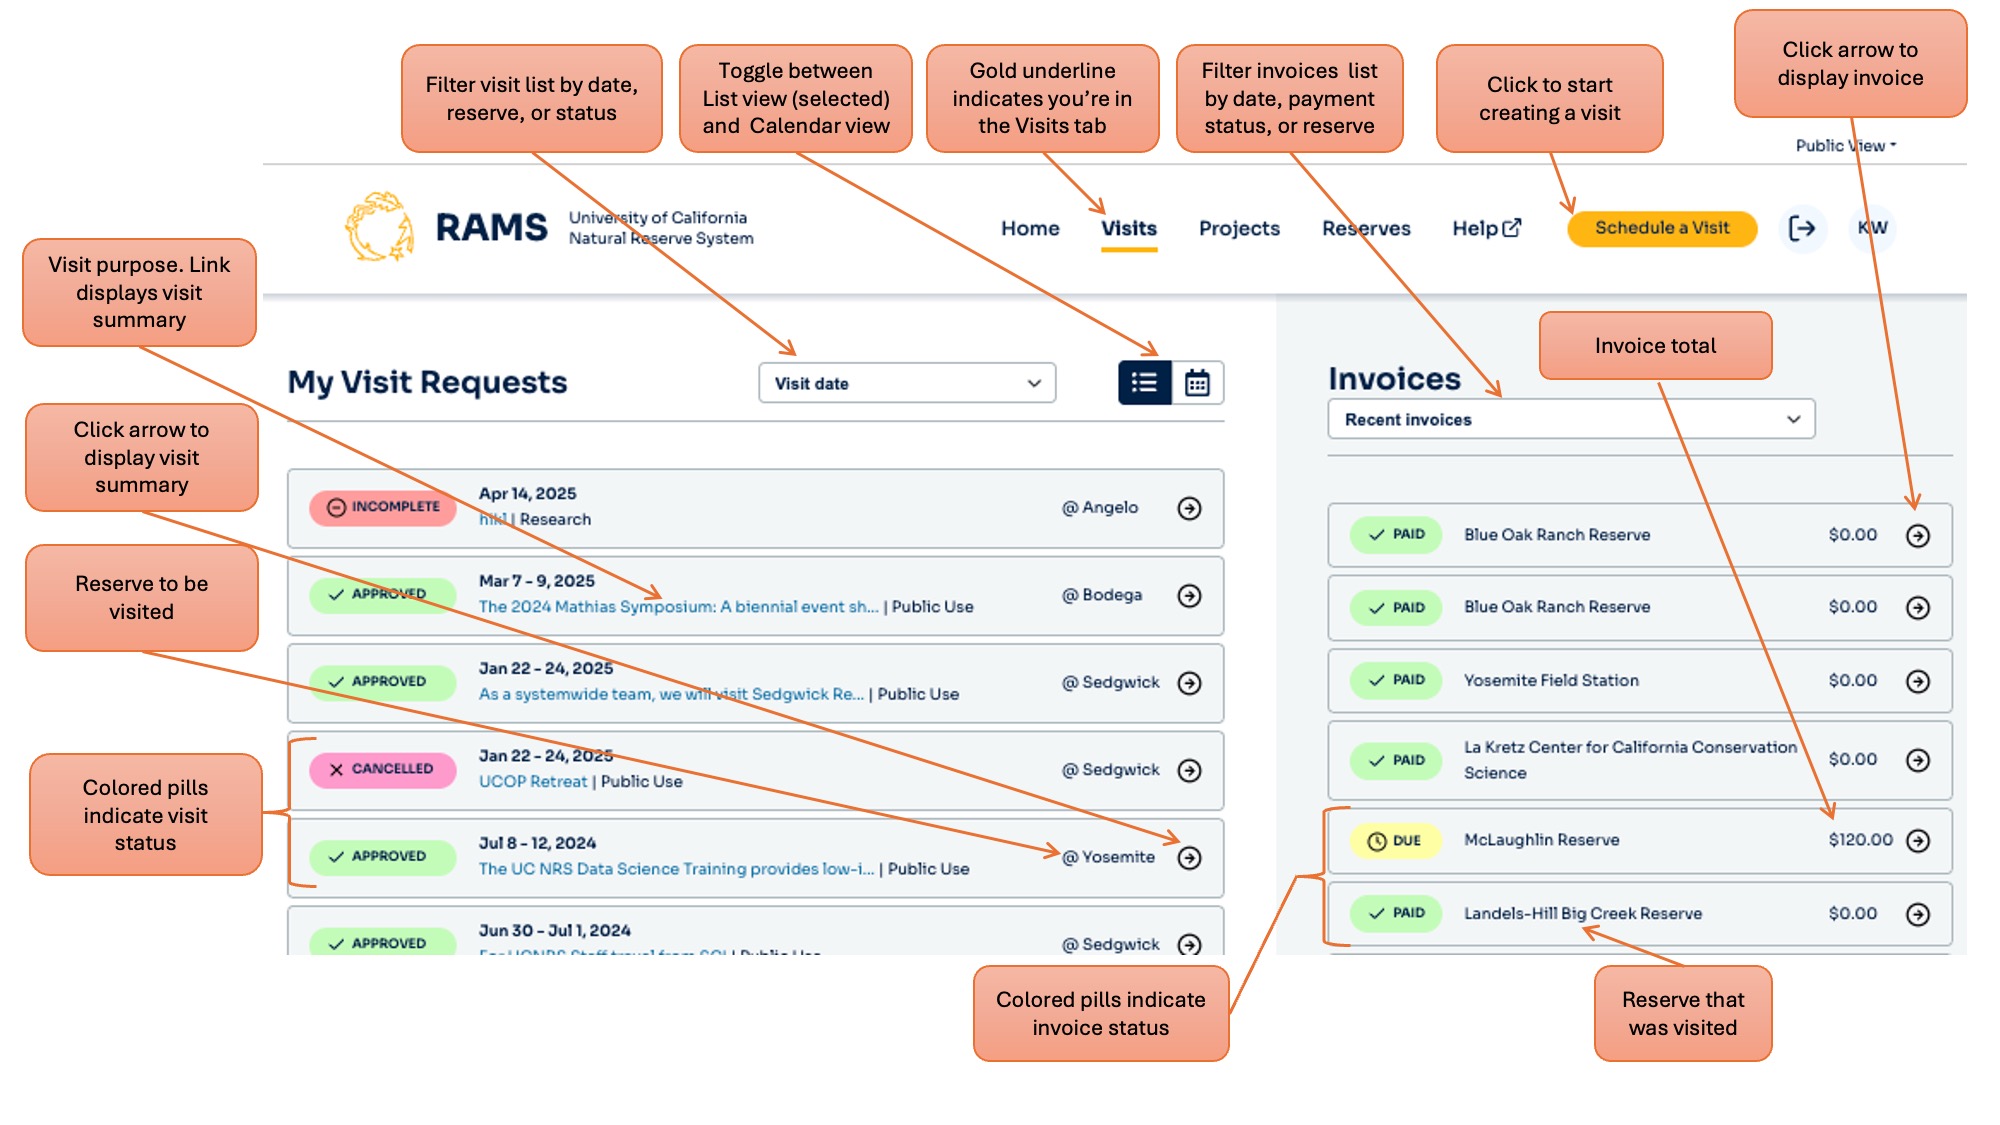The width and height of the screenshot is (2000, 1125).
Task: Click 'McLaughlin Reserve' invoice name
Action: pos(1542,840)
